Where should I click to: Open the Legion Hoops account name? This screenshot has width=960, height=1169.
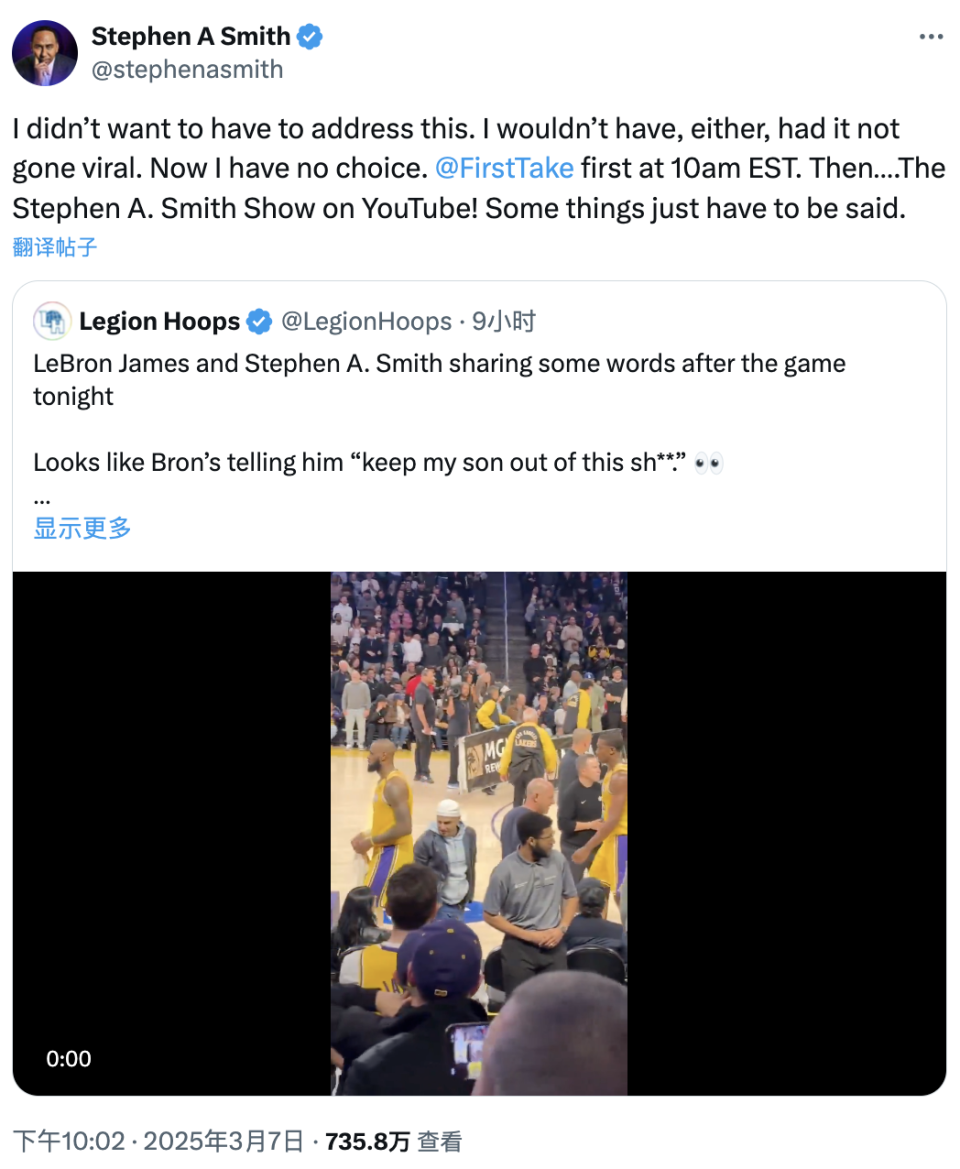click(159, 321)
